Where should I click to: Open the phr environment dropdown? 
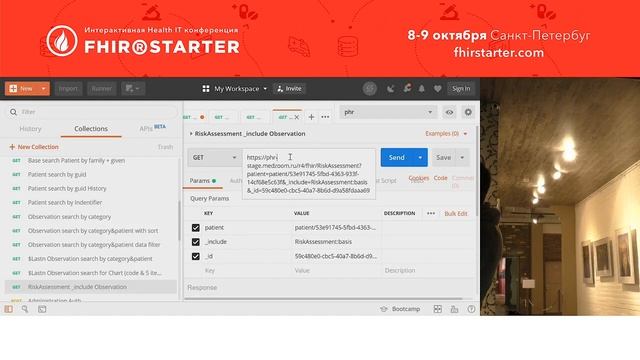click(388, 112)
